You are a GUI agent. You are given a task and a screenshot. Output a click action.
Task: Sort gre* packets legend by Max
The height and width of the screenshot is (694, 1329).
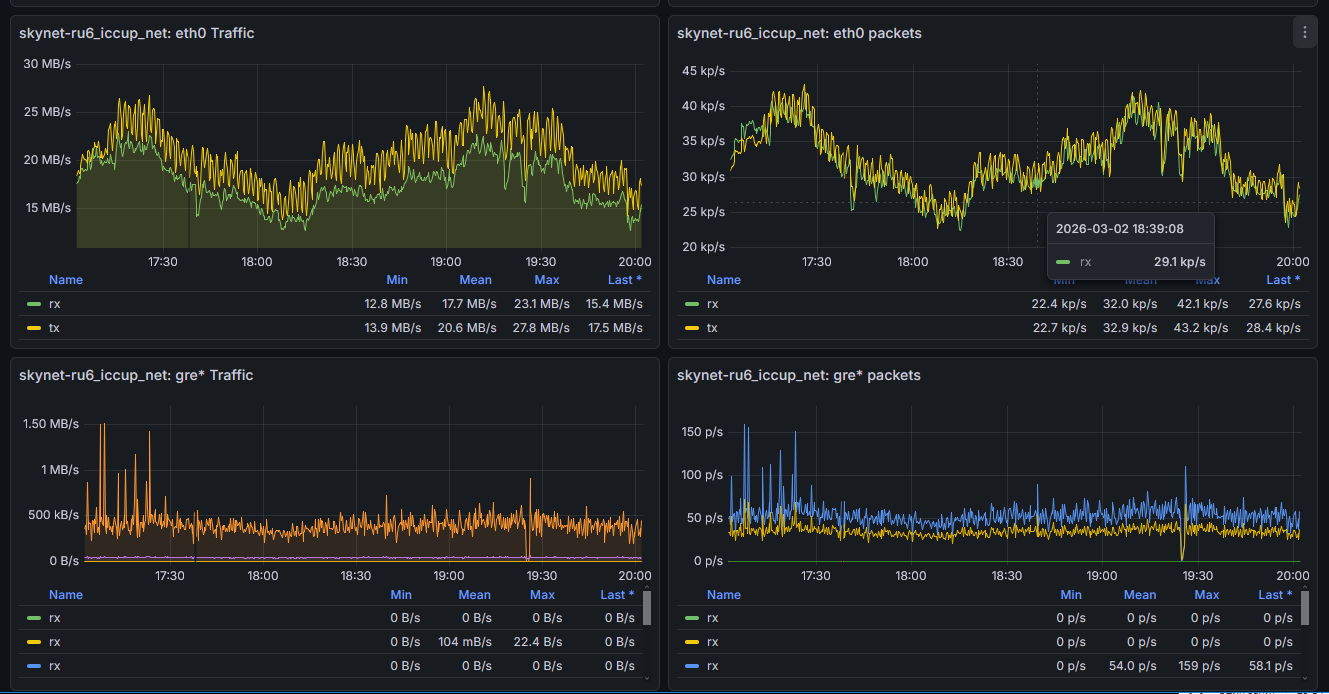click(1207, 595)
